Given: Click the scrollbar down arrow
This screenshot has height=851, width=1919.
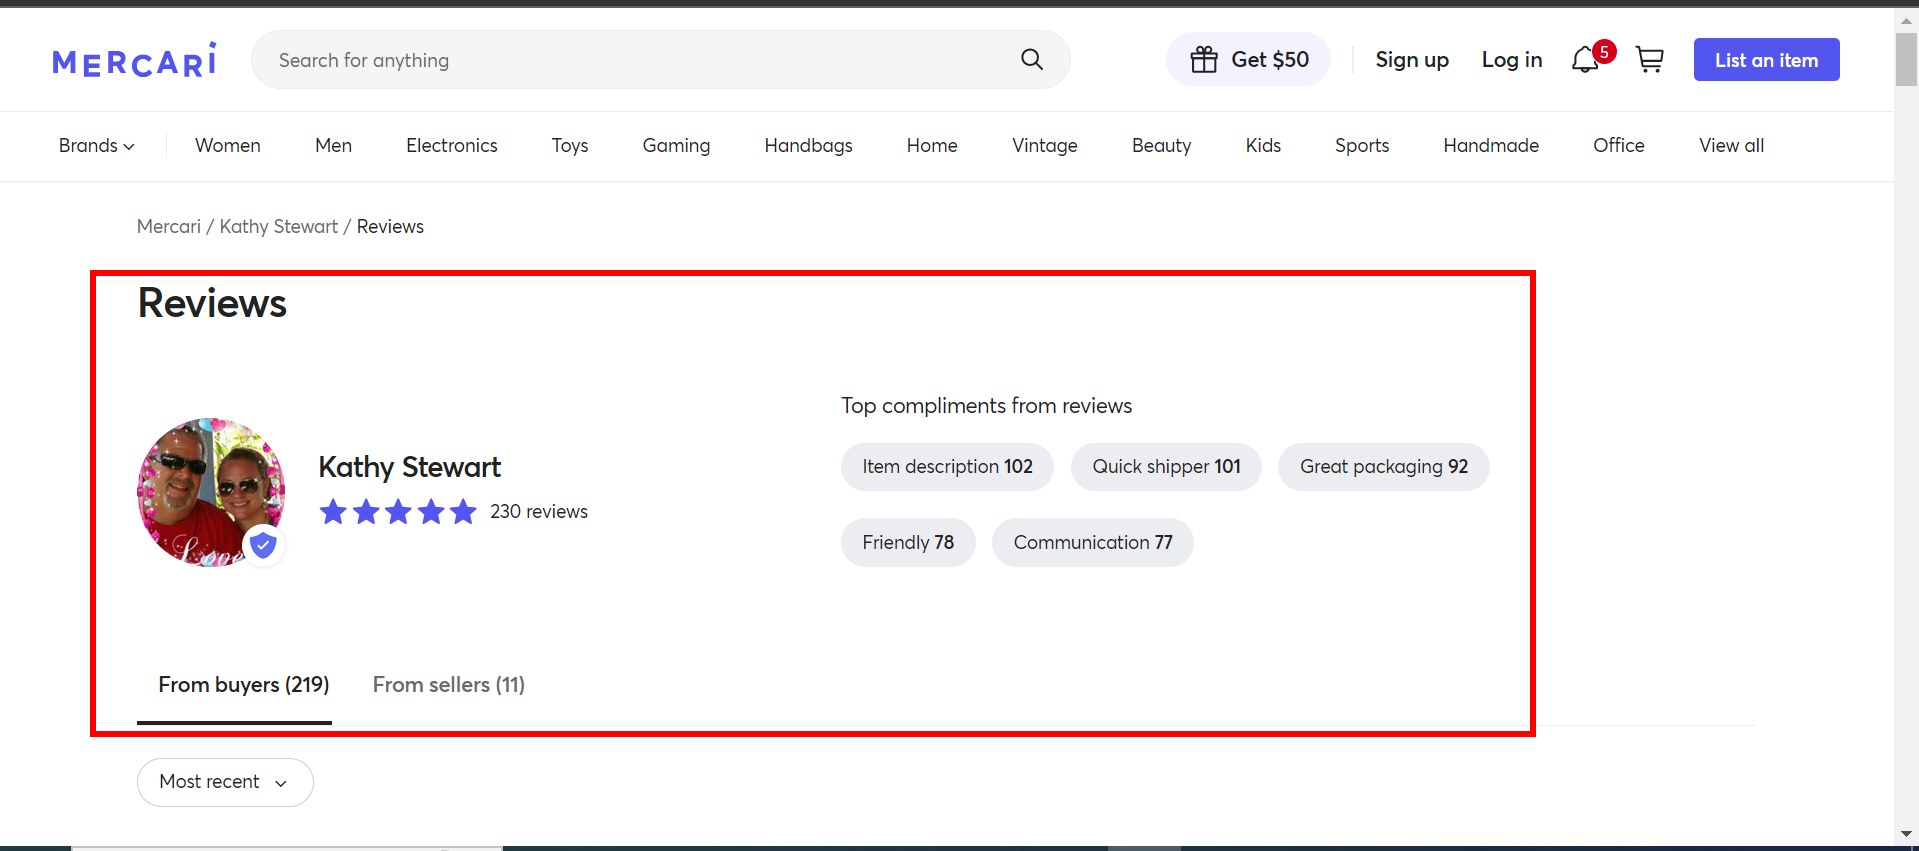Looking at the screenshot, I should 1907,833.
